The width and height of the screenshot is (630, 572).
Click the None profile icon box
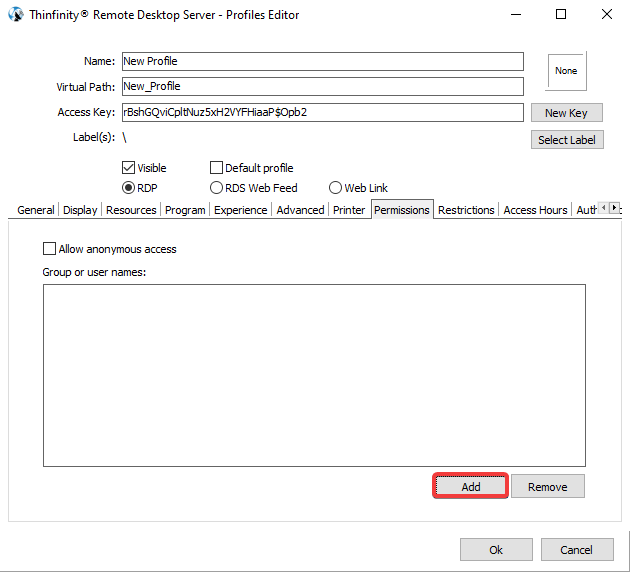[566, 71]
